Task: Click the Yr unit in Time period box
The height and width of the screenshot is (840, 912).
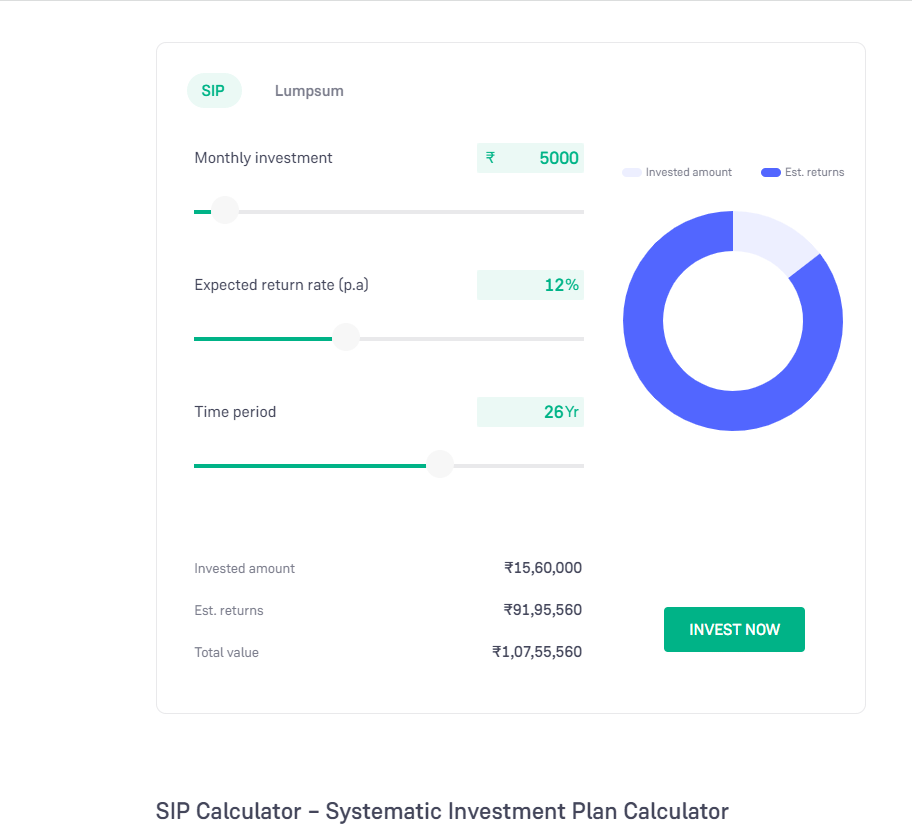Action: pyautogui.click(x=572, y=412)
